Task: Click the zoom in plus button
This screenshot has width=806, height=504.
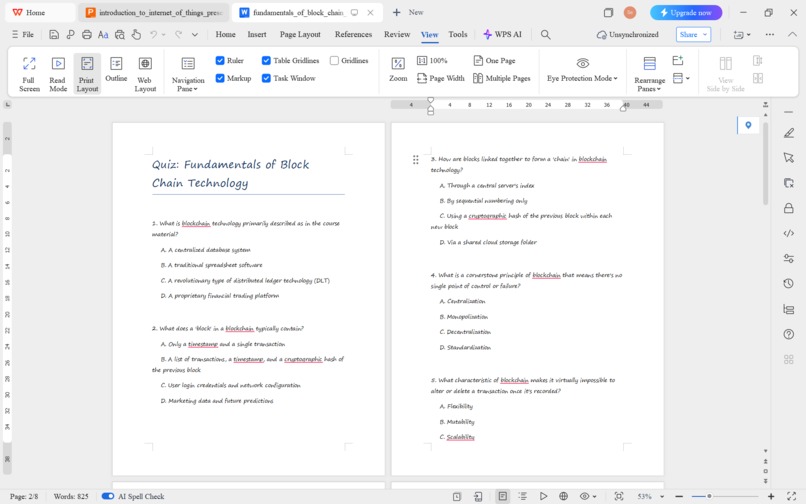Action: click(x=771, y=496)
